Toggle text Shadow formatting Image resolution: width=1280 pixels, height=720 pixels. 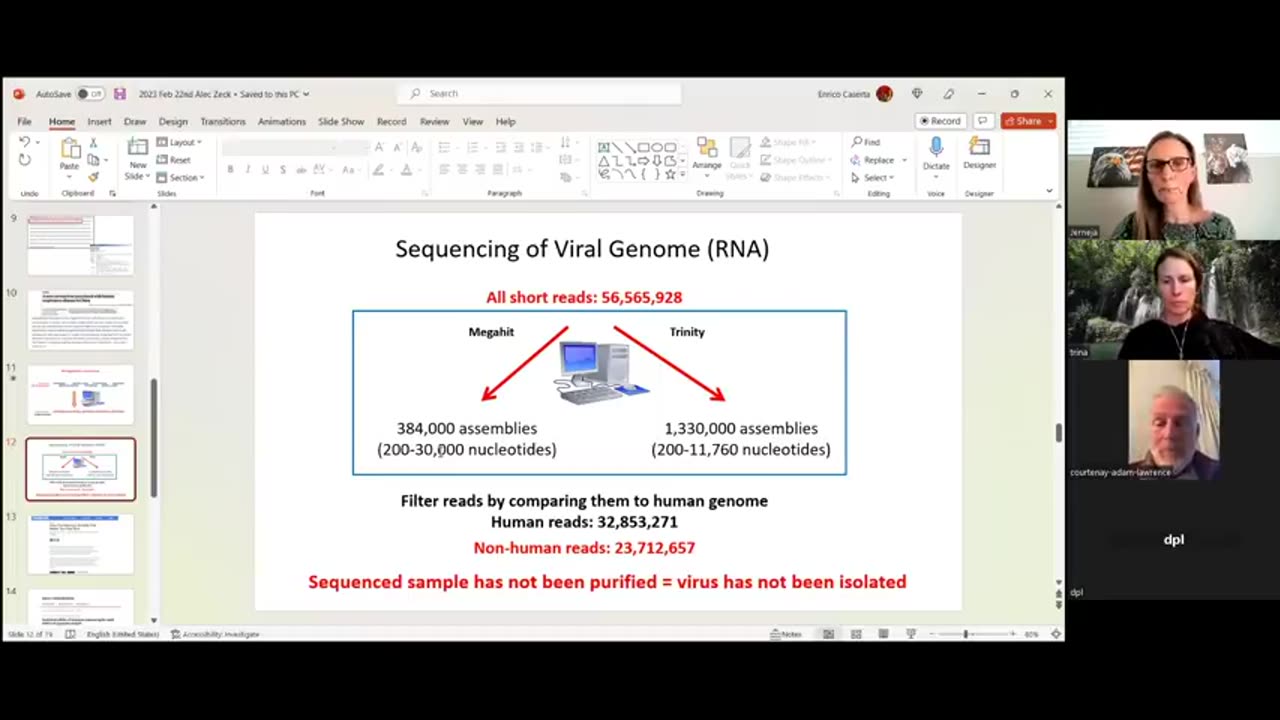(x=283, y=170)
